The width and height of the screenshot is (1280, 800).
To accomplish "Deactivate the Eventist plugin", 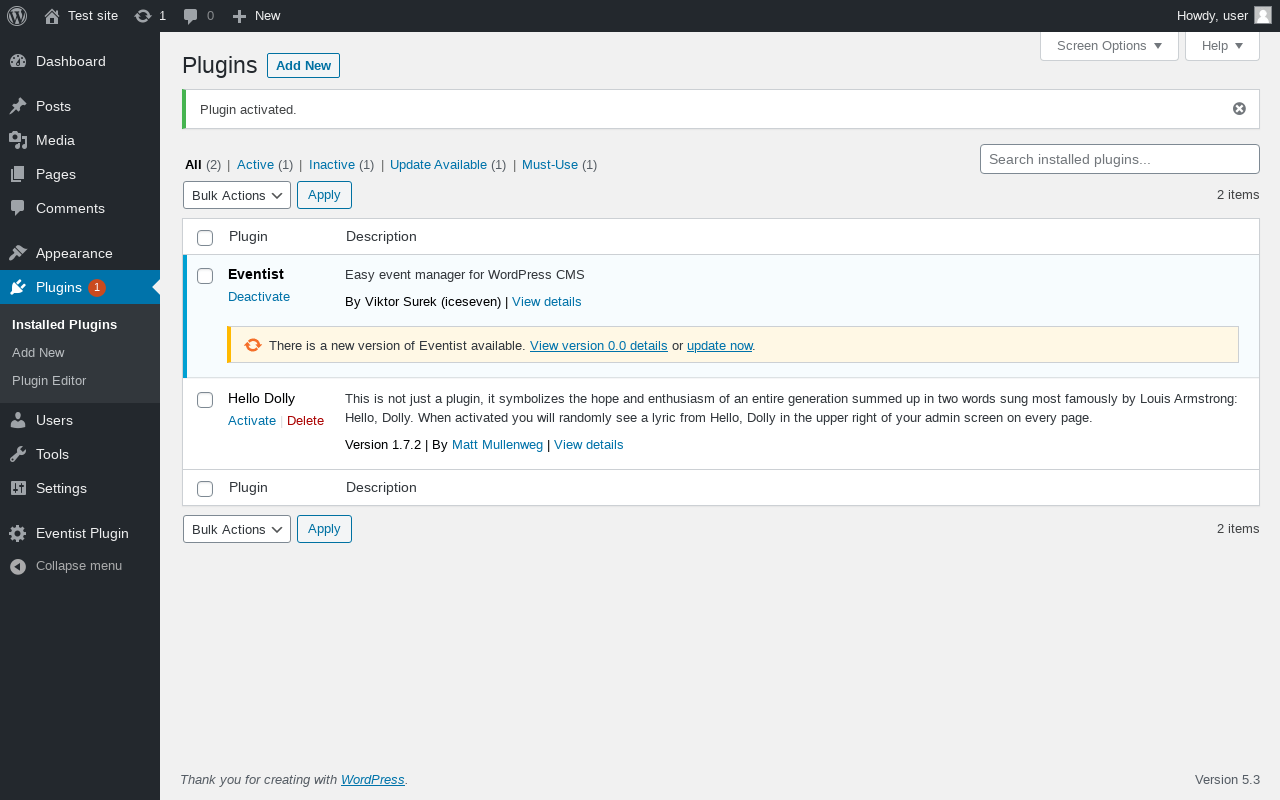I will pos(259,297).
